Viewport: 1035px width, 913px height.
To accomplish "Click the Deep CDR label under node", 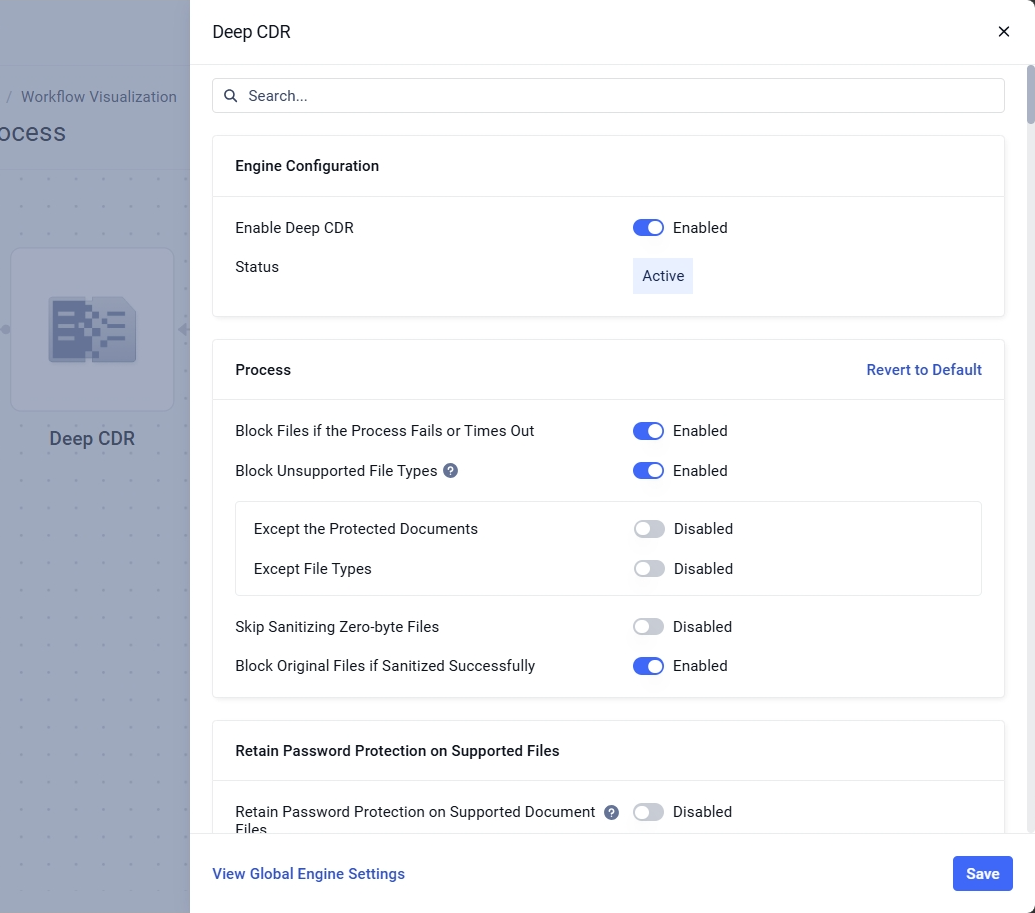I will coord(92,438).
